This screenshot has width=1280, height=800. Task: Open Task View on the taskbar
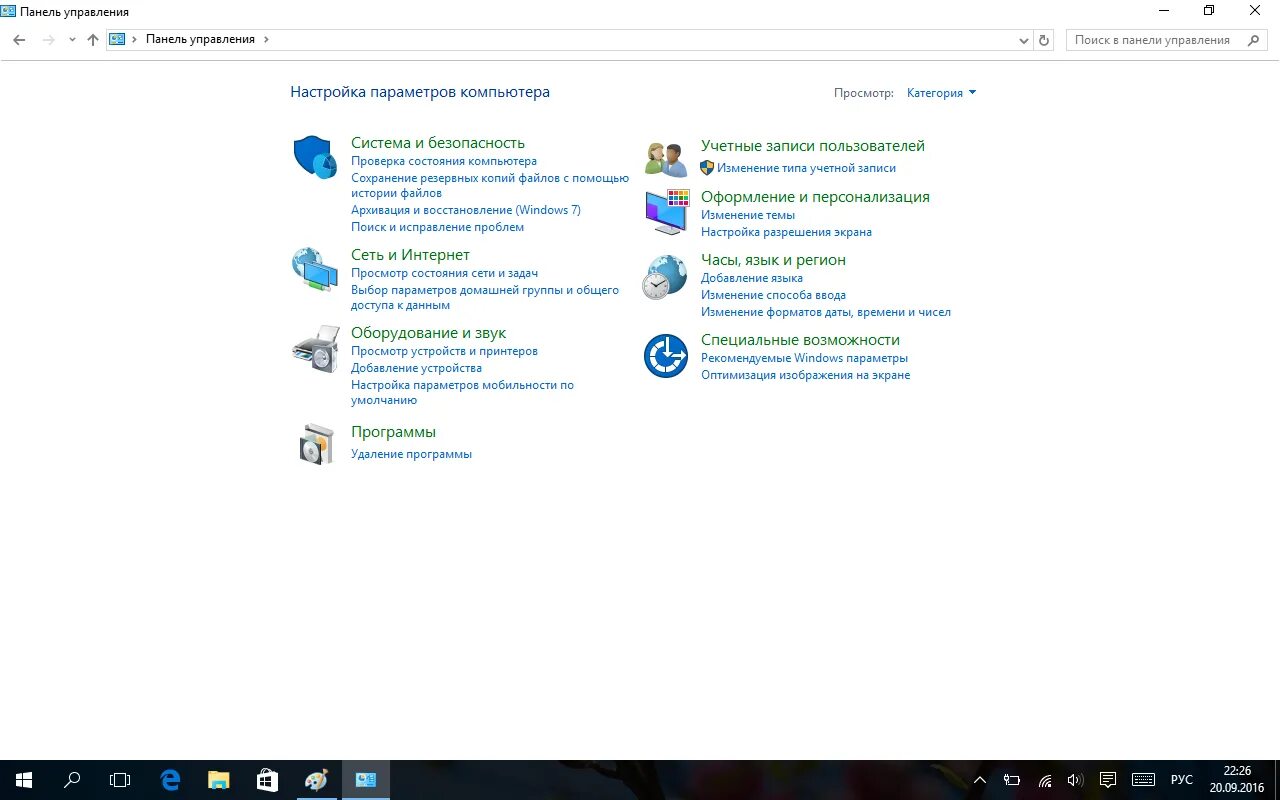[120, 780]
